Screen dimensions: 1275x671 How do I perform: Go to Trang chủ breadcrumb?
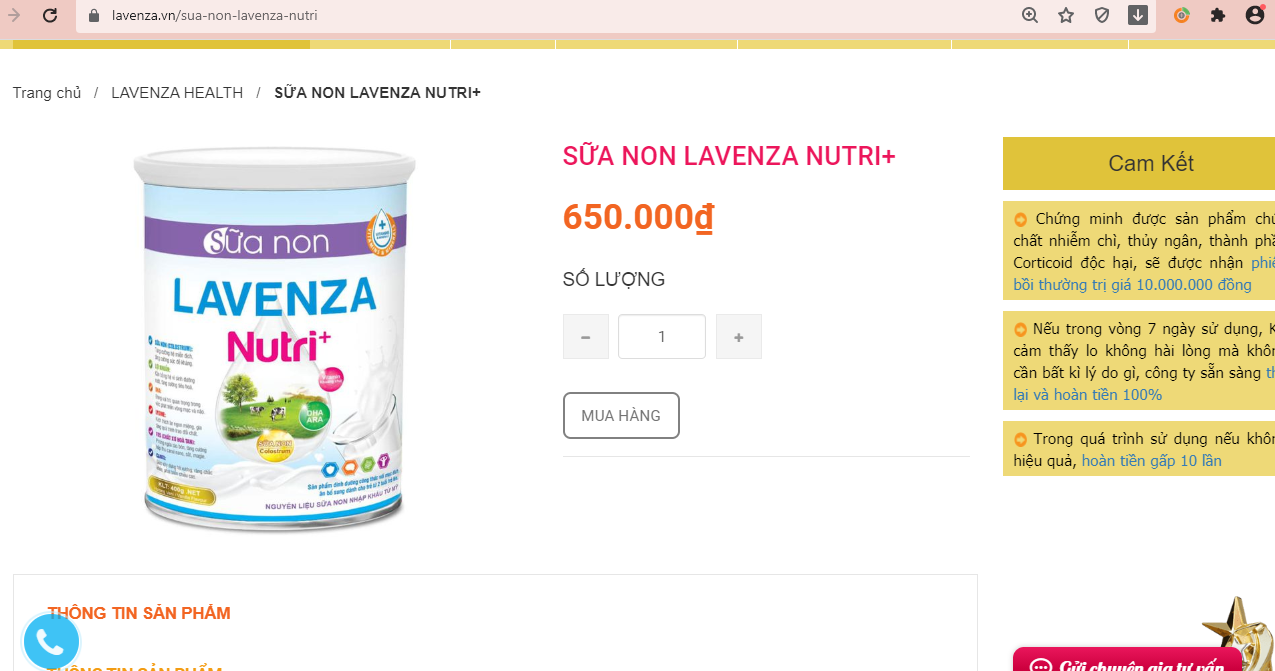[x=47, y=93]
